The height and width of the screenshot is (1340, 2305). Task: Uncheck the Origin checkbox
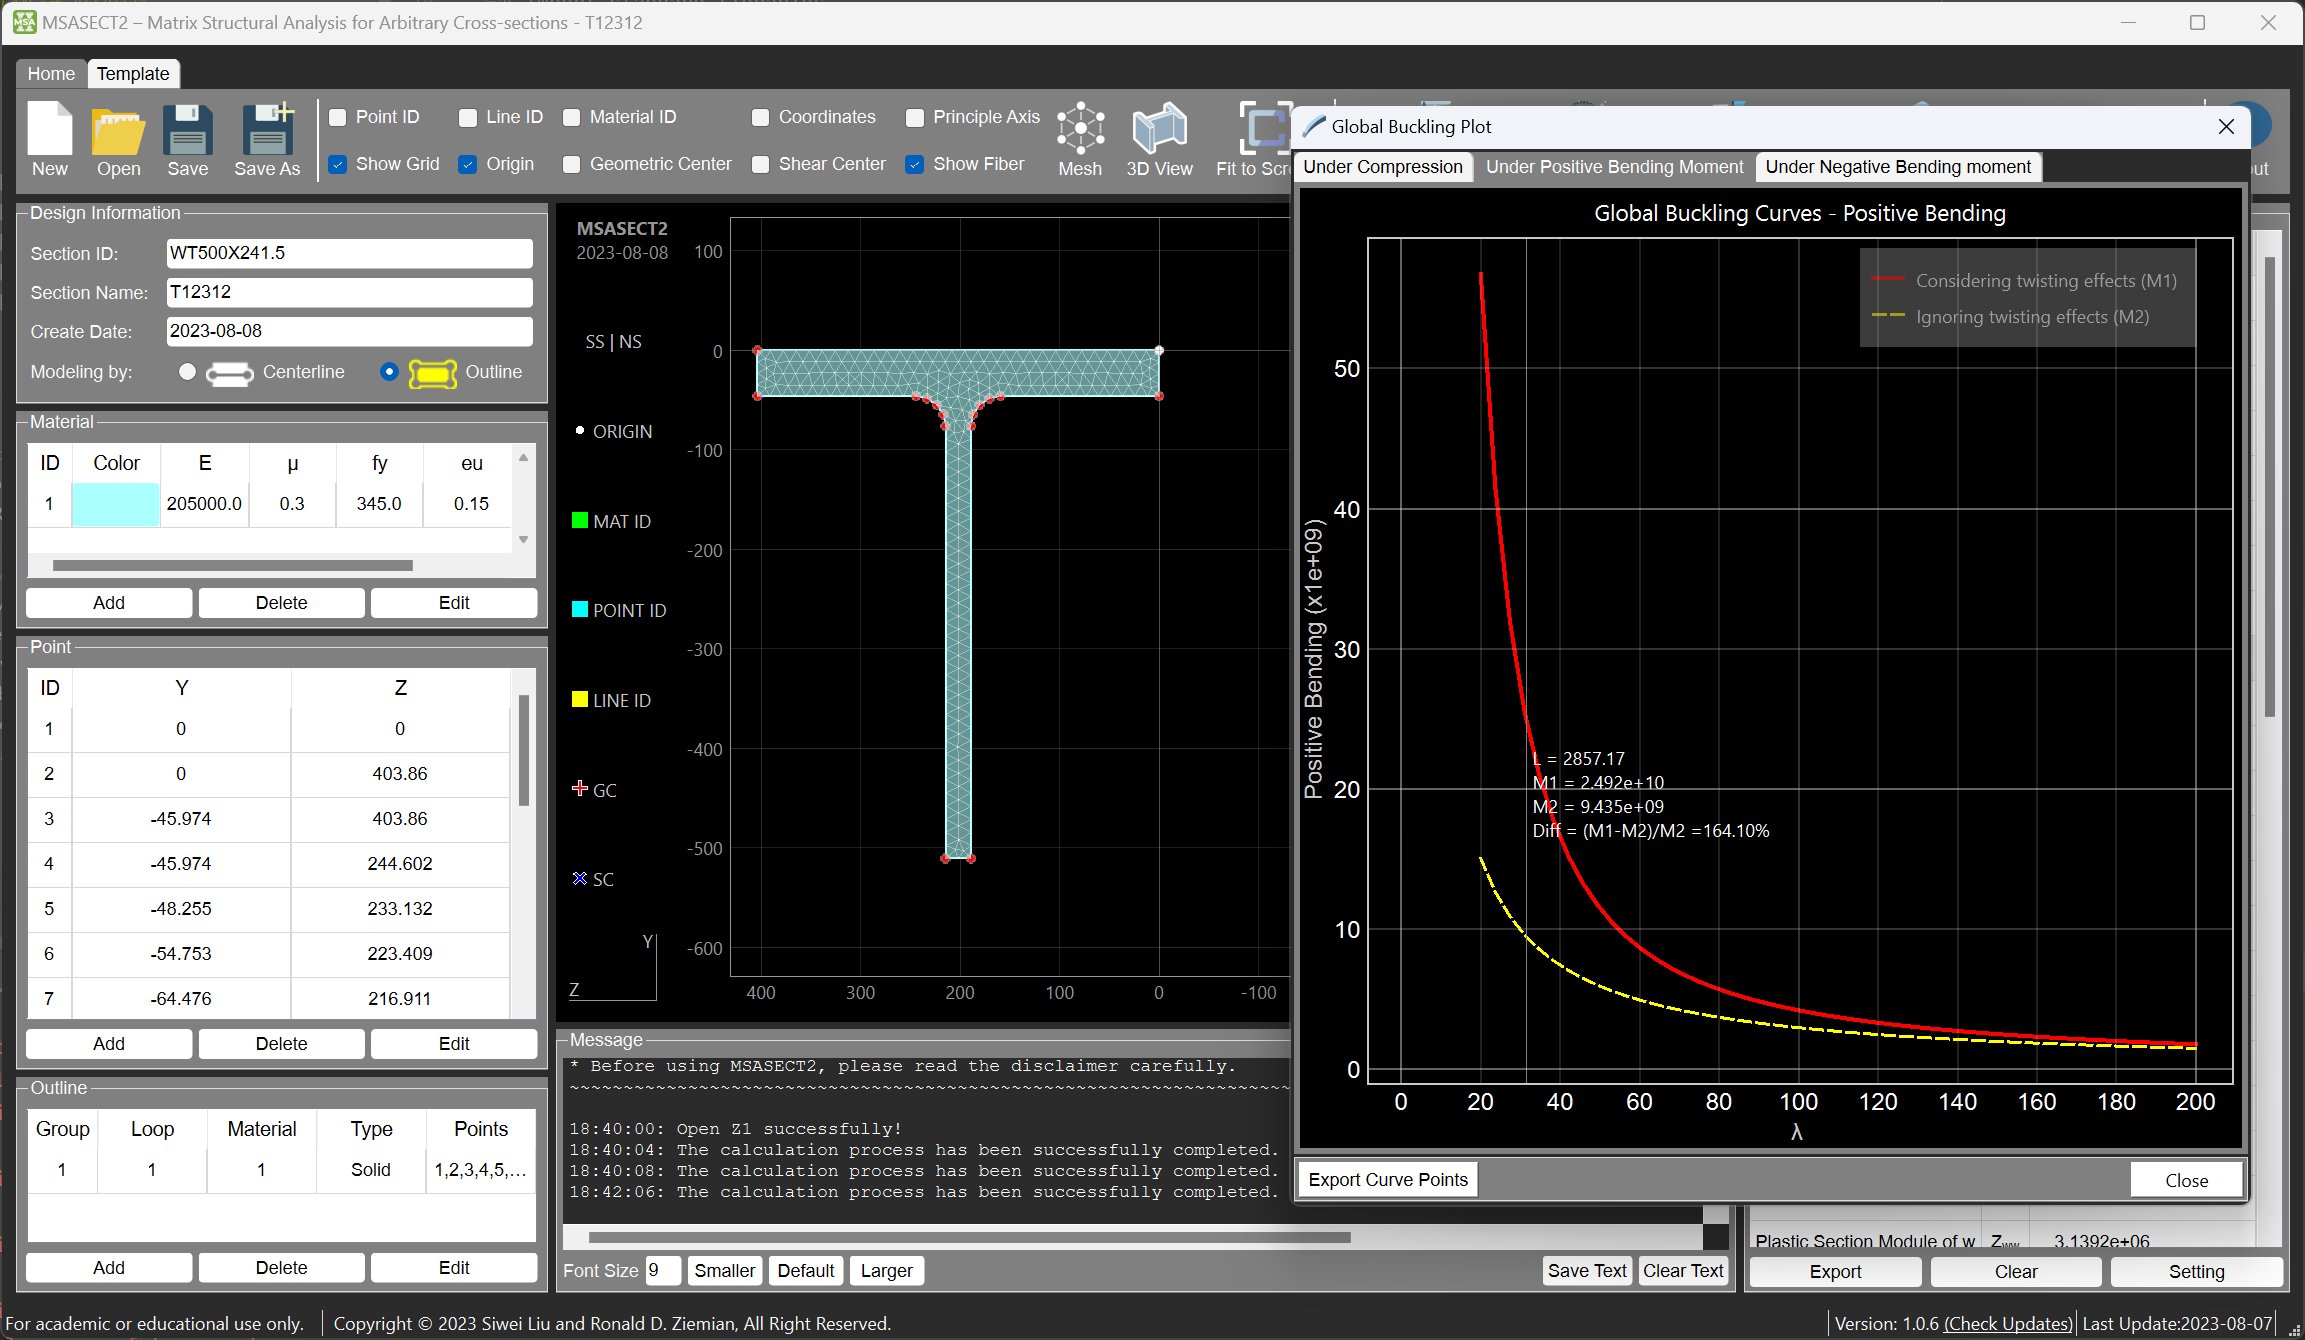468,164
